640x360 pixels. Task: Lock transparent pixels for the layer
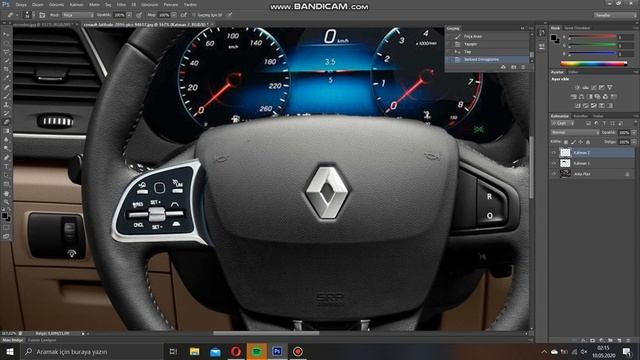tap(566, 142)
